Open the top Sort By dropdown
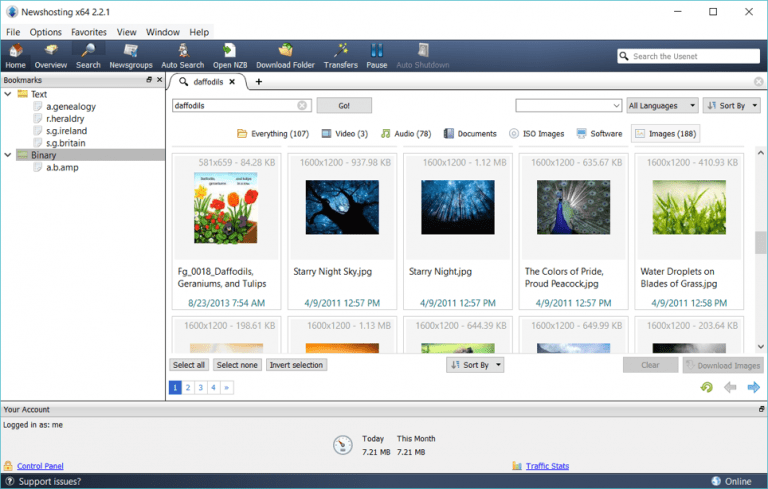Image resolution: width=768 pixels, height=489 pixels. coord(732,105)
